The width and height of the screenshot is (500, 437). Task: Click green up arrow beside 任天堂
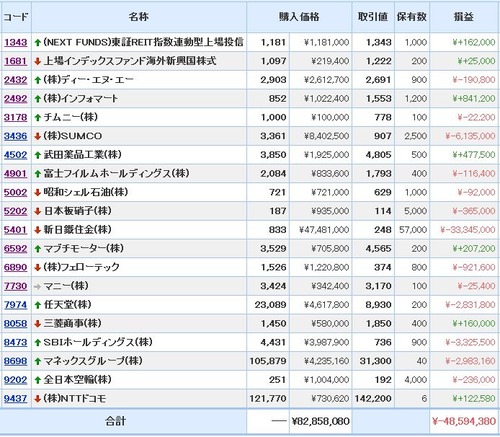pos(38,305)
